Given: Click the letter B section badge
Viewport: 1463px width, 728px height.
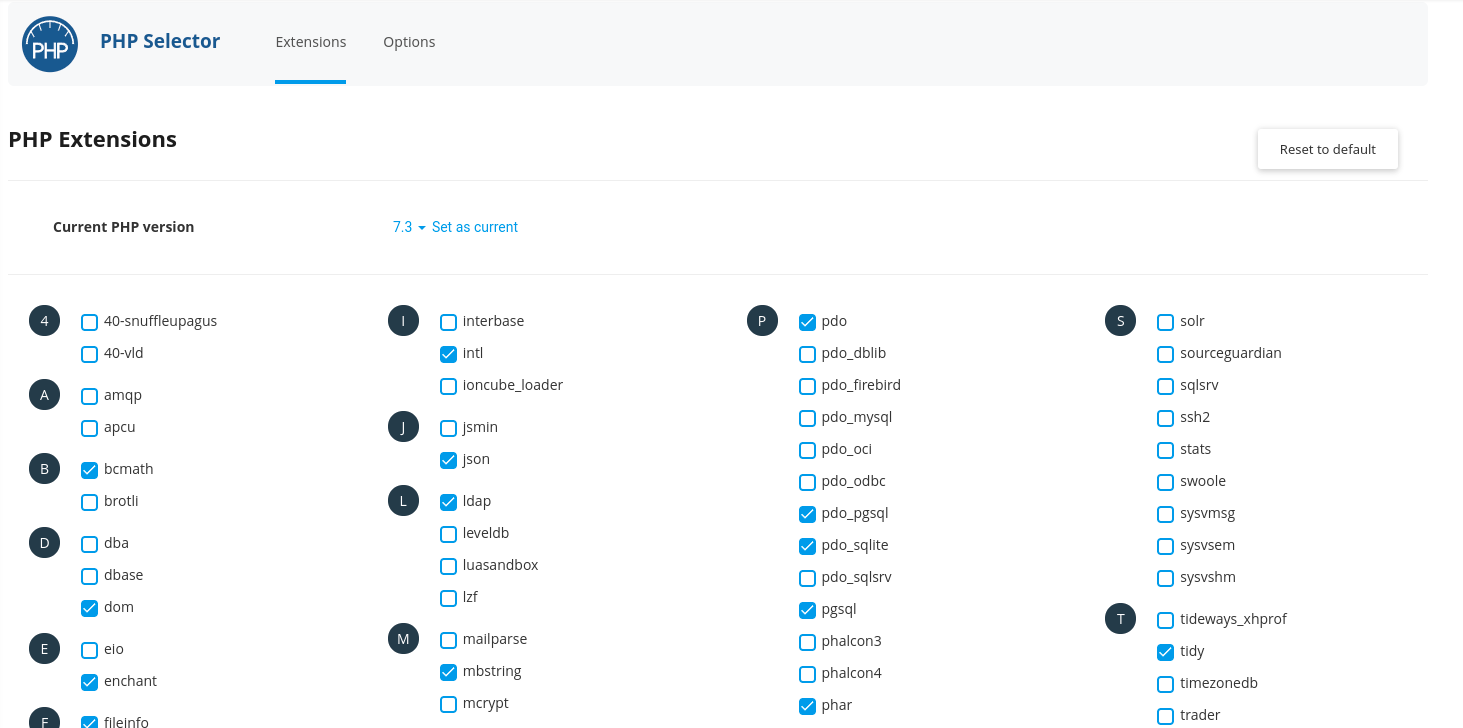Looking at the screenshot, I should [44, 470].
